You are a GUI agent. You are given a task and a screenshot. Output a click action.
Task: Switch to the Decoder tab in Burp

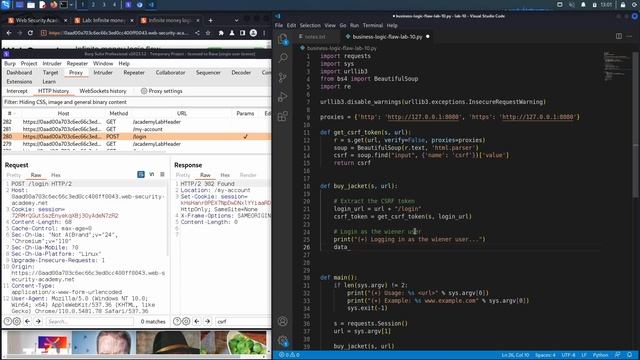coord(241,72)
